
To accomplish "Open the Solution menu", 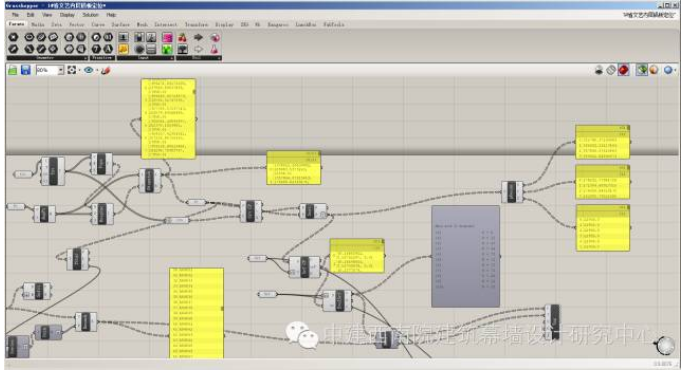I will point(90,15).
